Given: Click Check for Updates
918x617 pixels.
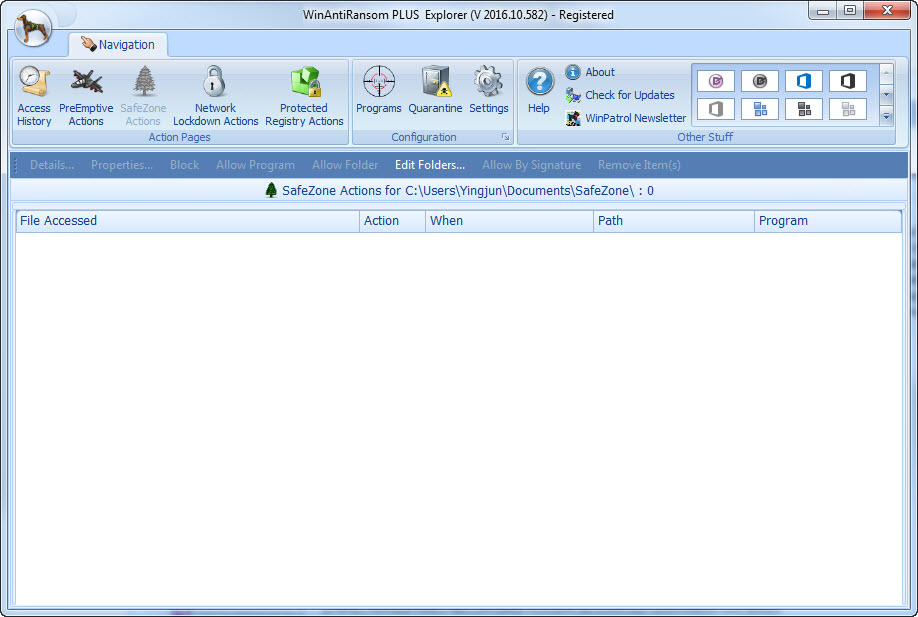Looking at the screenshot, I should (620, 95).
